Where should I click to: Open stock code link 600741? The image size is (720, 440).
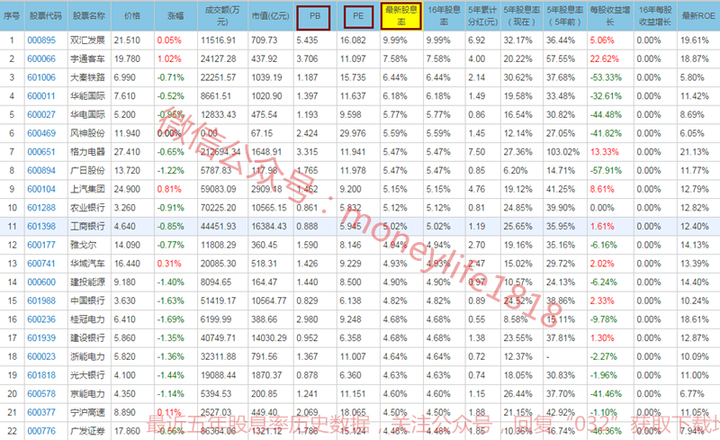click(41, 264)
